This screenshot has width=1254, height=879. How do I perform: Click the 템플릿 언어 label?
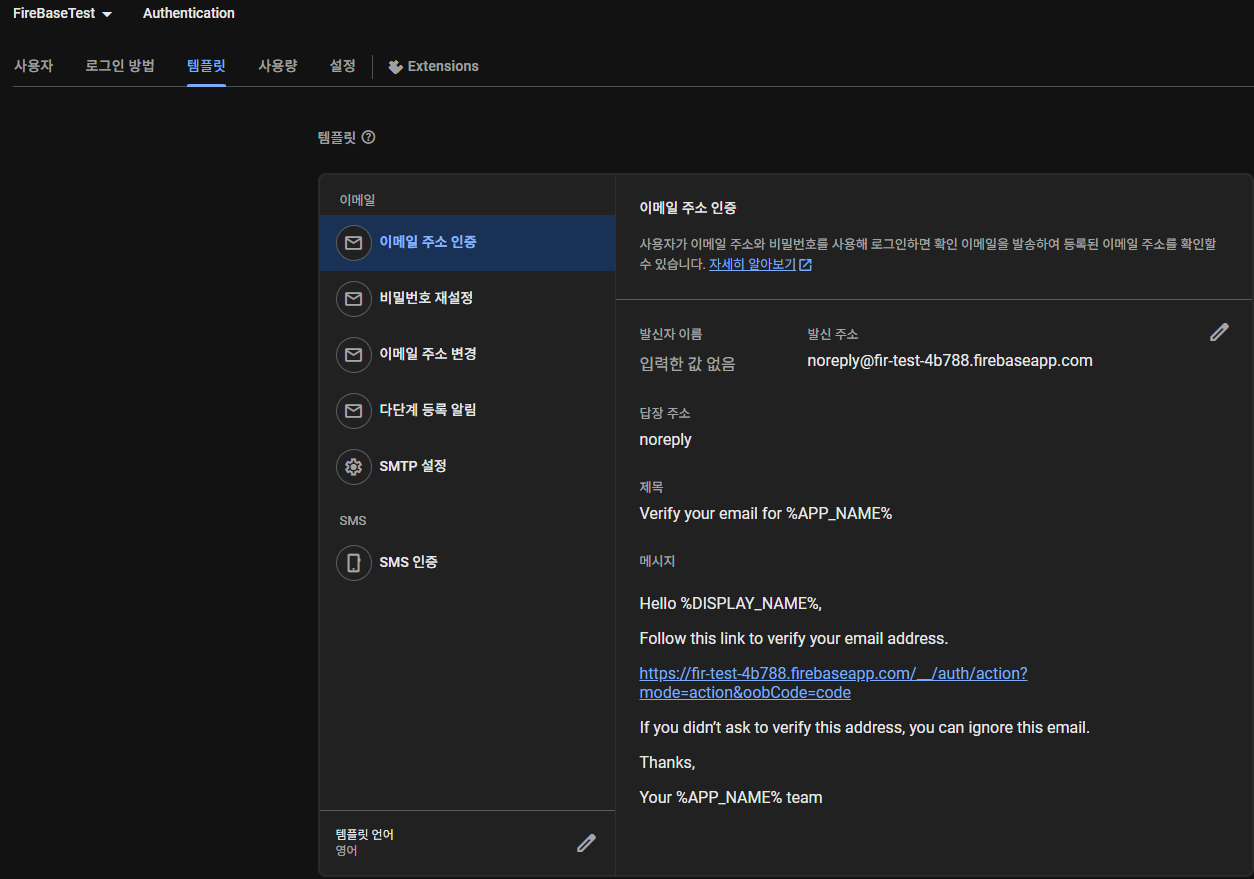[365, 834]
